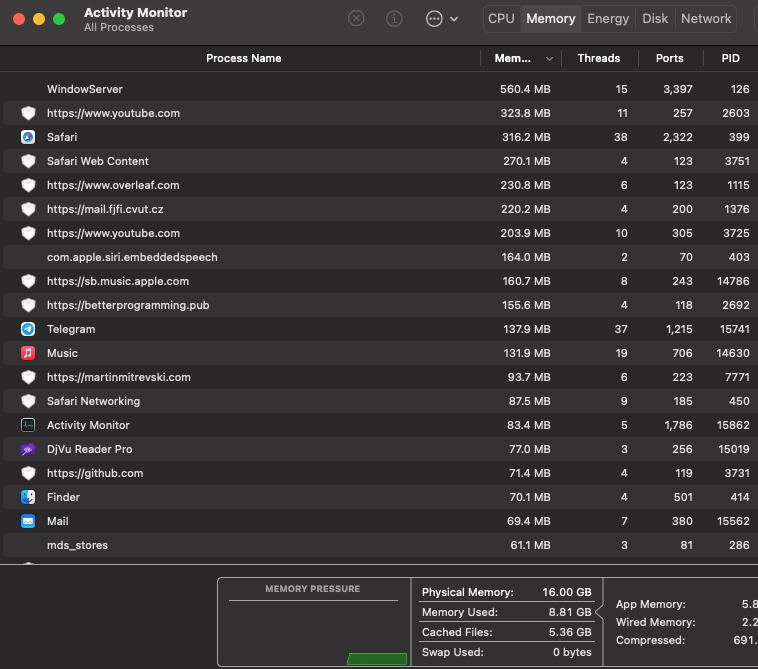The width and height of the screenshot is (758, 669).
Task: Click the stop process (X) toolbar icon
Action: [356, 19]
